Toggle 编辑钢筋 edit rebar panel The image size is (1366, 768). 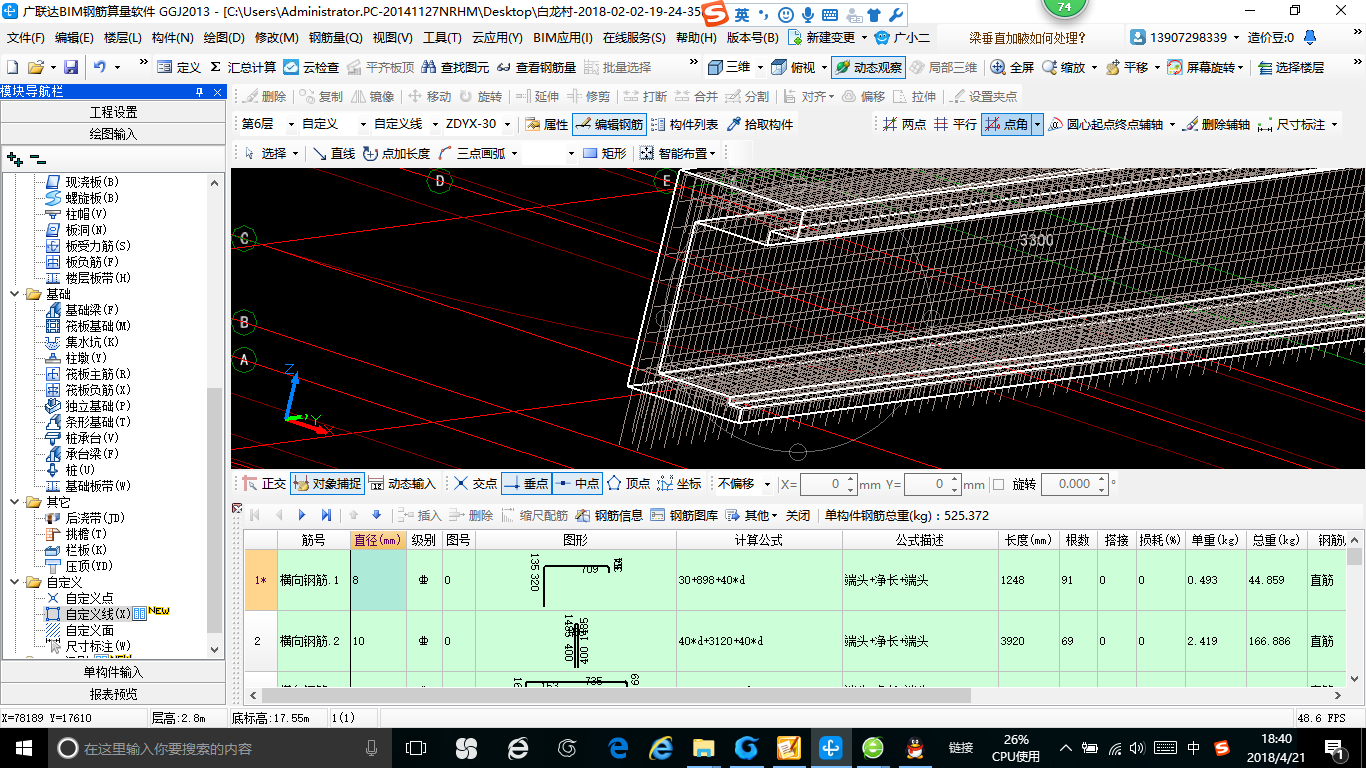coord(609,125)
